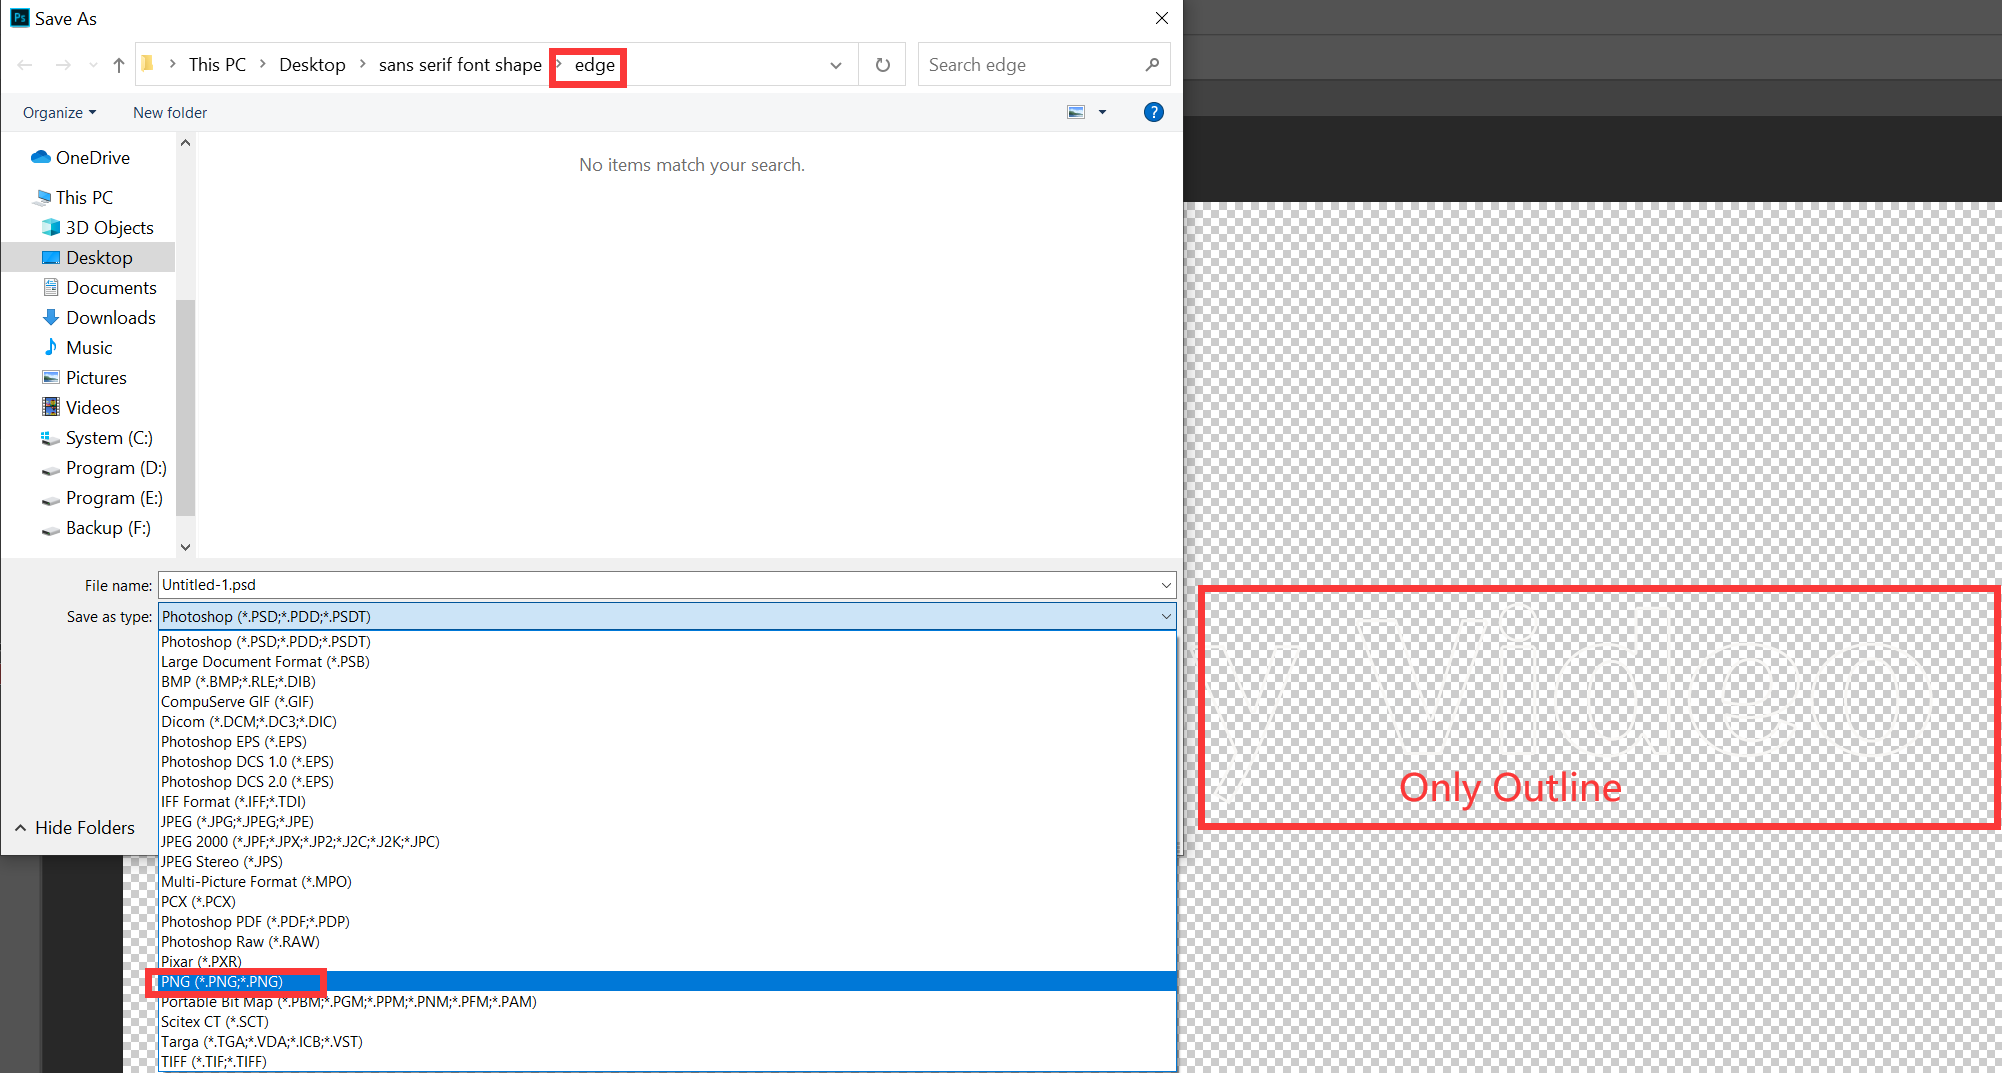Choose PCX format option
This screenshot has width=2002, height=1073.
[x=667, y=902]
